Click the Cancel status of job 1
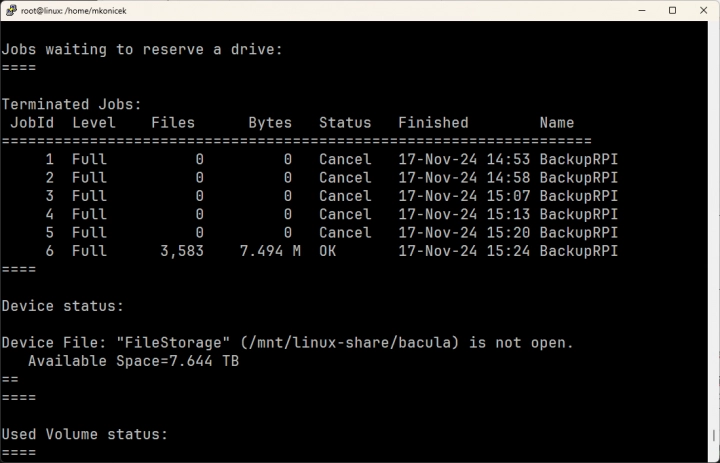Viewport: 720px width, 463px height. tap(345, 159)
